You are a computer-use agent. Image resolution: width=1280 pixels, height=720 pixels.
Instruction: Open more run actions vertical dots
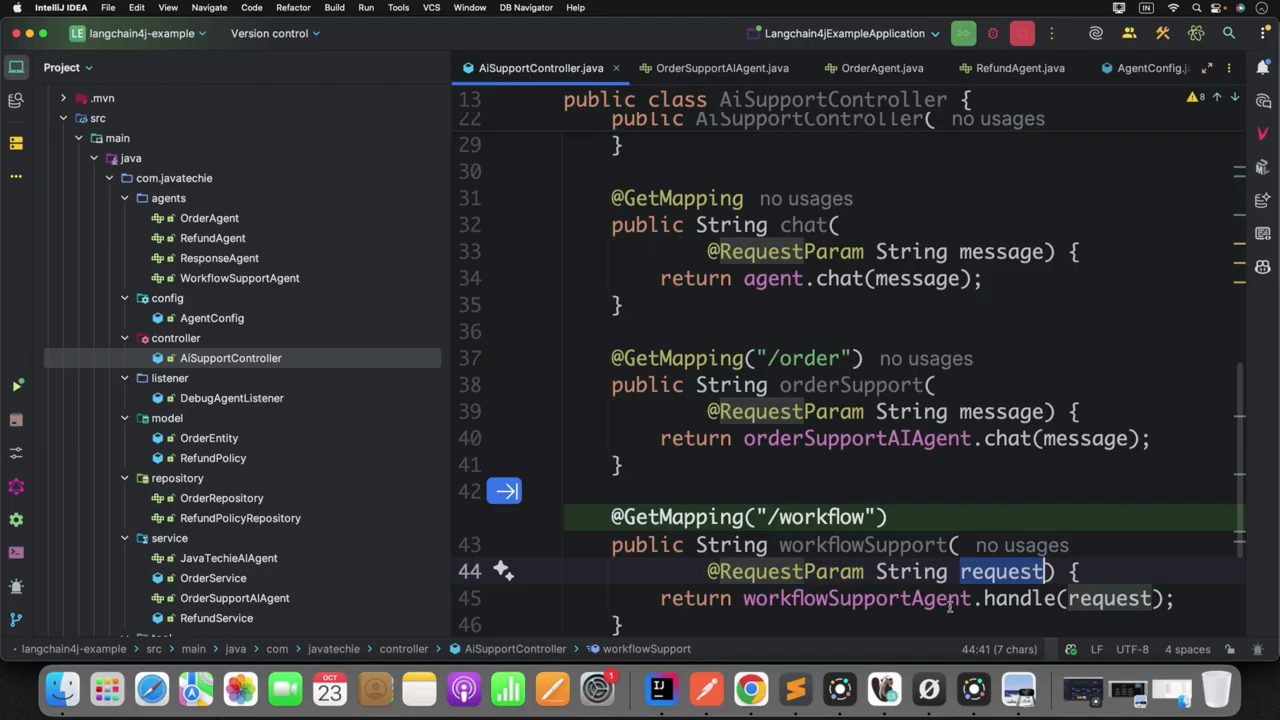point(1051,33)
